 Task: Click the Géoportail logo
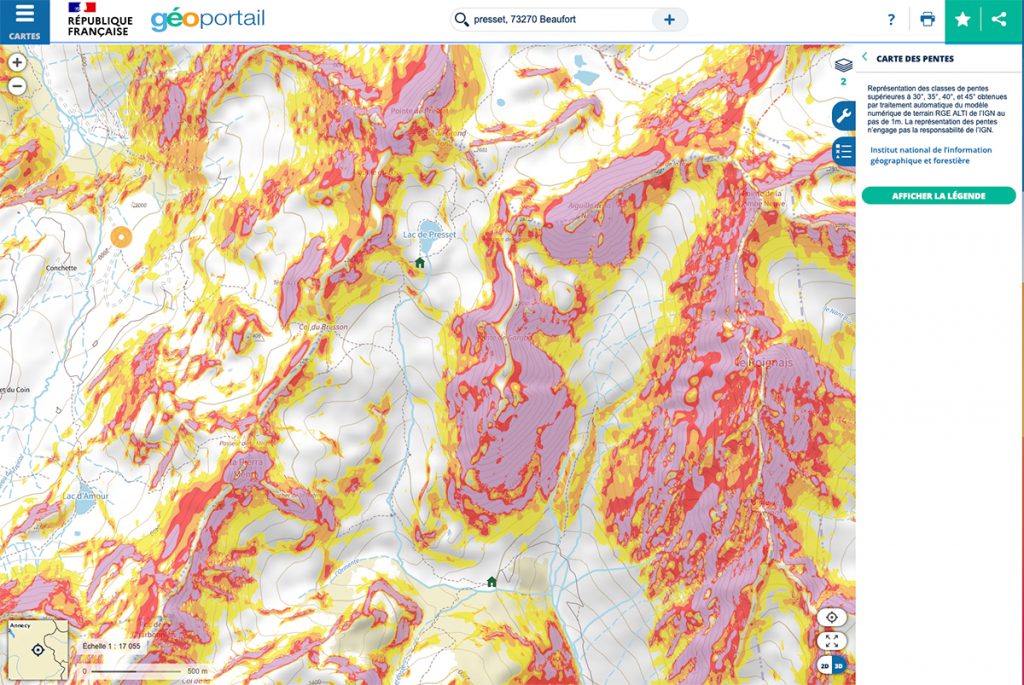click(208, 19)
